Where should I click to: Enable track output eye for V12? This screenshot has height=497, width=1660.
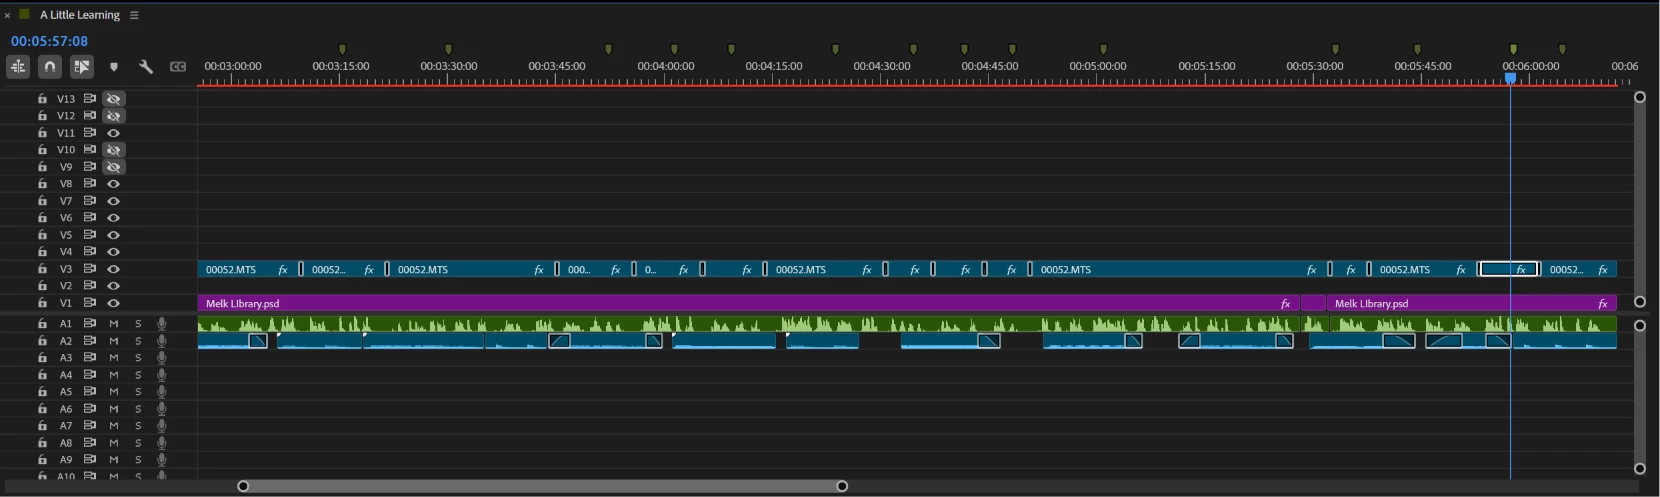114,116
